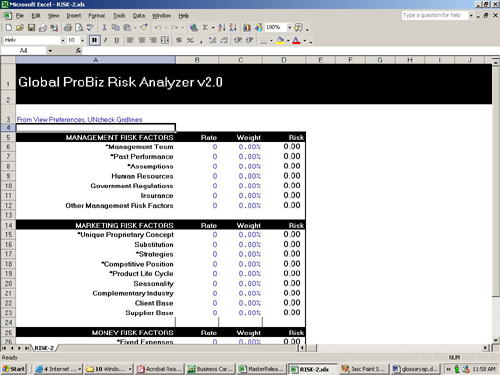Click the AutoSum sigma icon

pos(205,28)
